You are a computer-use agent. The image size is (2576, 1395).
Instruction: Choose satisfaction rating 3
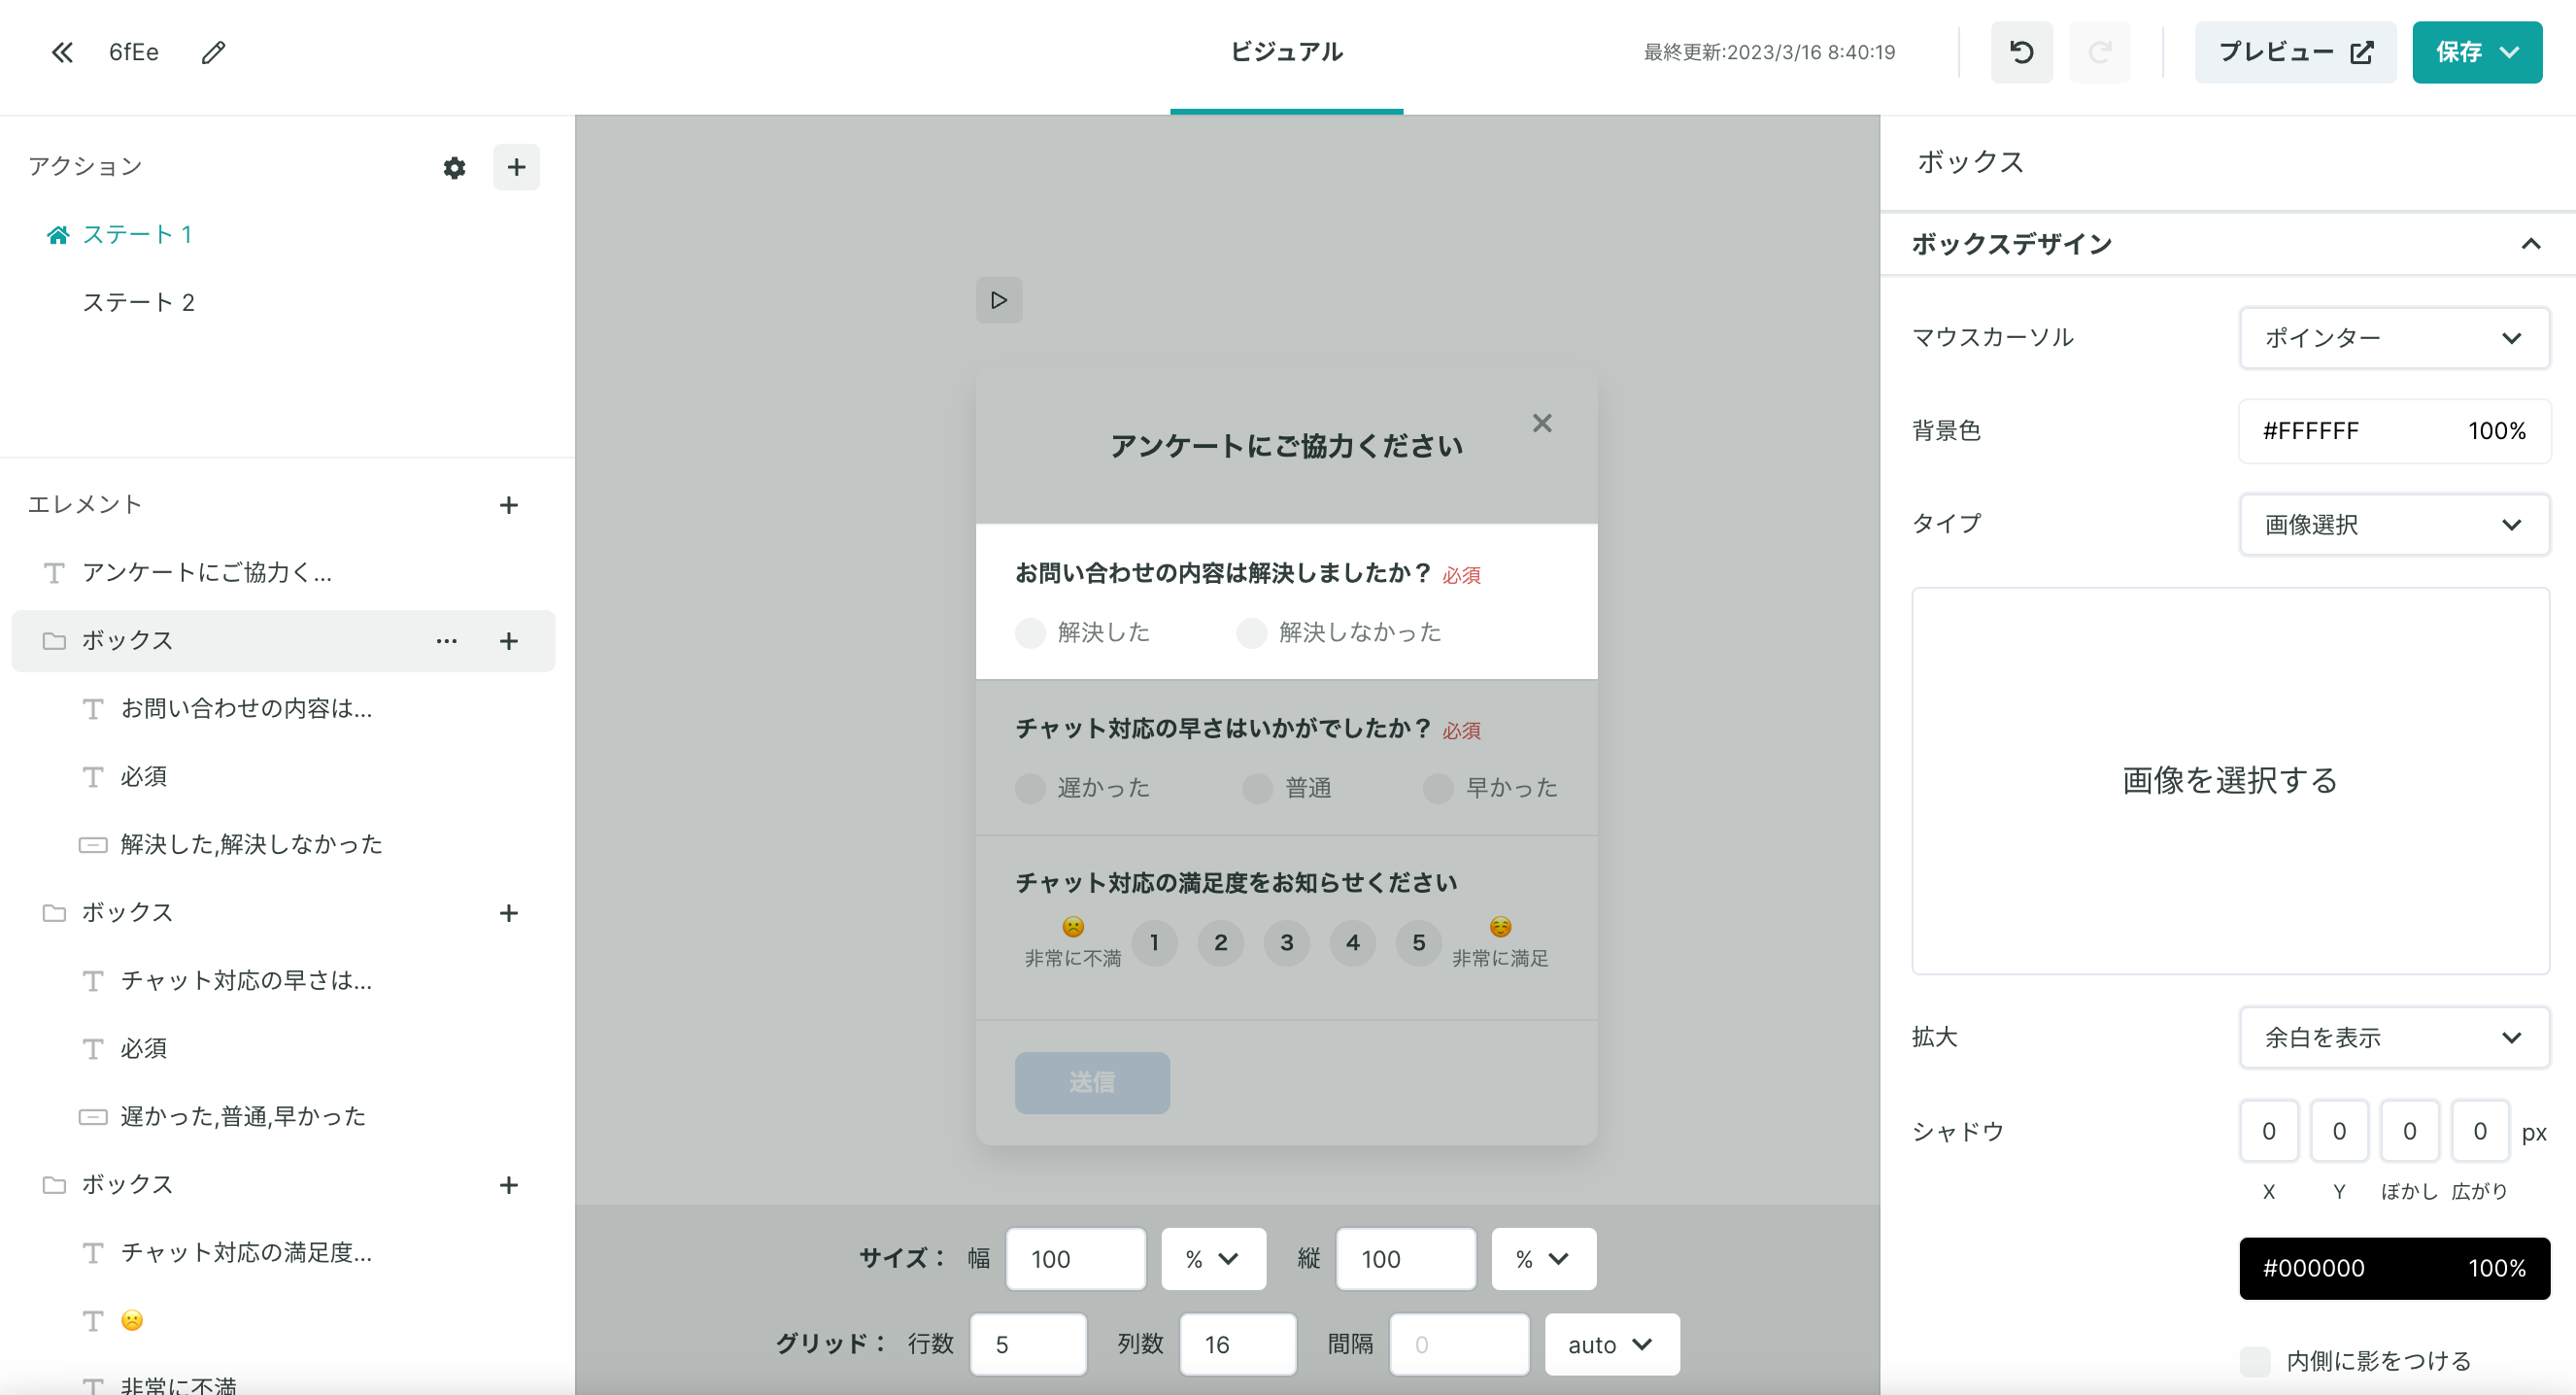coord(1286,942)
